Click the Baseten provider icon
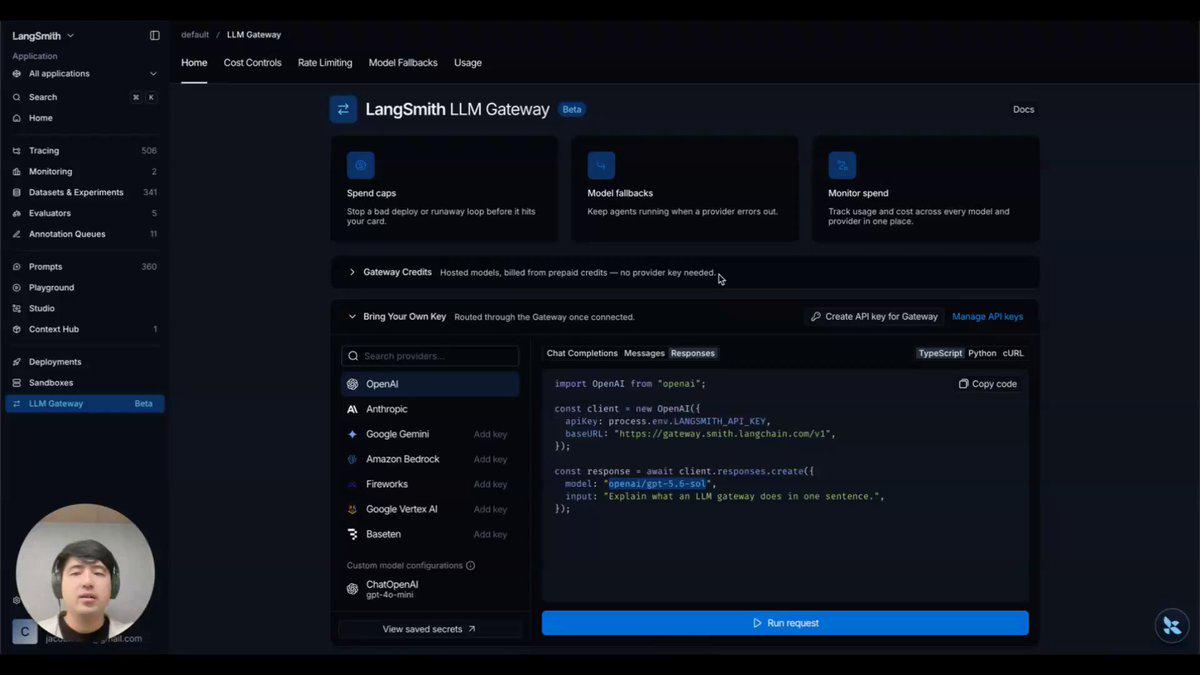 coord(352,534)
